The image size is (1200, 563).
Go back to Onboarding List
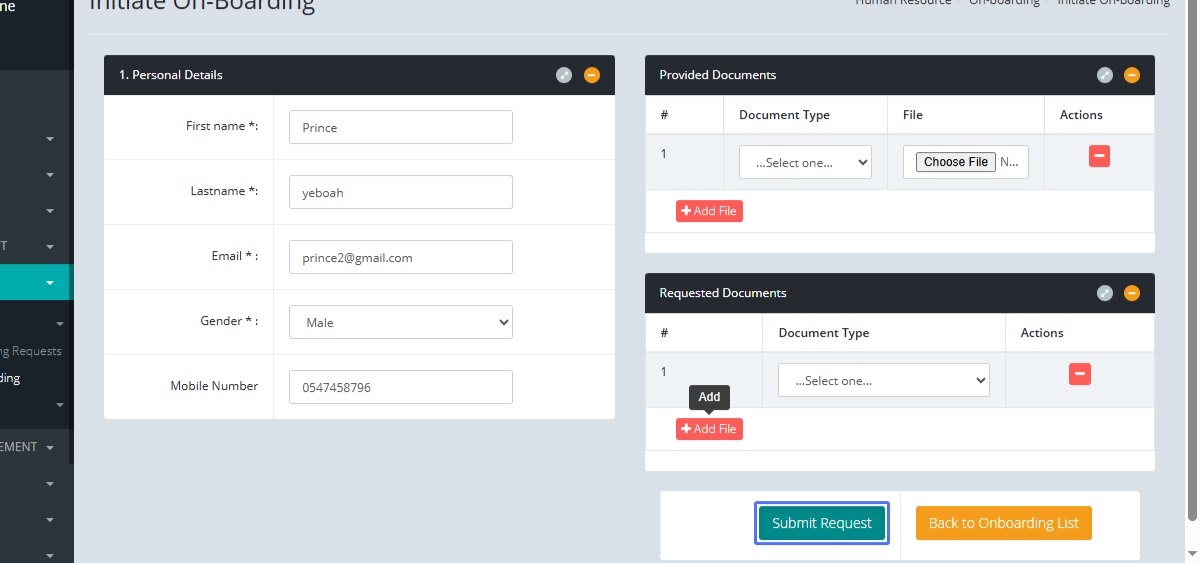point(1003,523)
